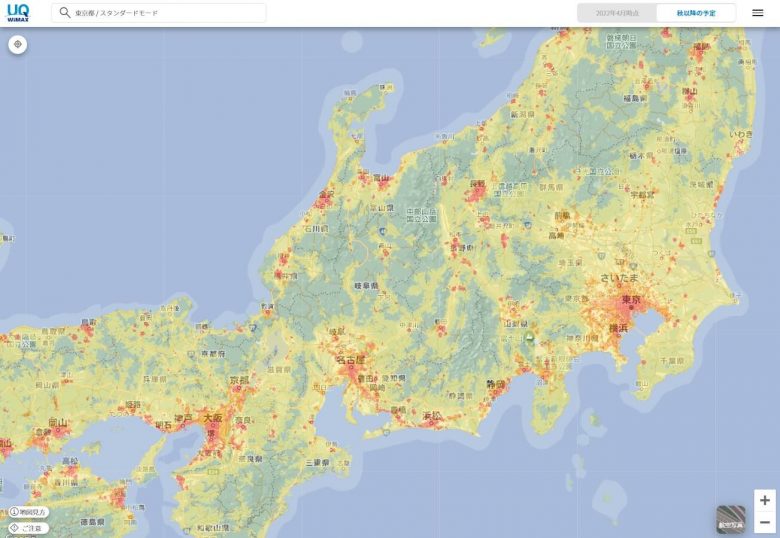Focus the address search field
Image resolution: width=780 pixels, height=538 pixels.
159,13
